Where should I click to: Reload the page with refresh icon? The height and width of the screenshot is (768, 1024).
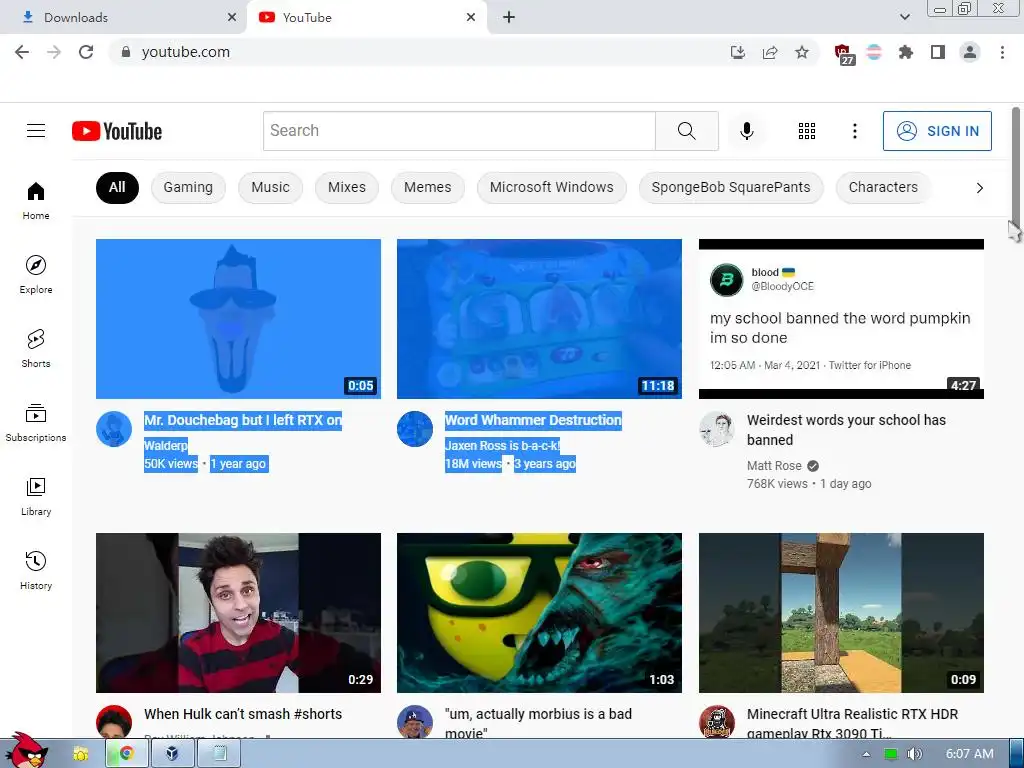click(x=86, y=52)
